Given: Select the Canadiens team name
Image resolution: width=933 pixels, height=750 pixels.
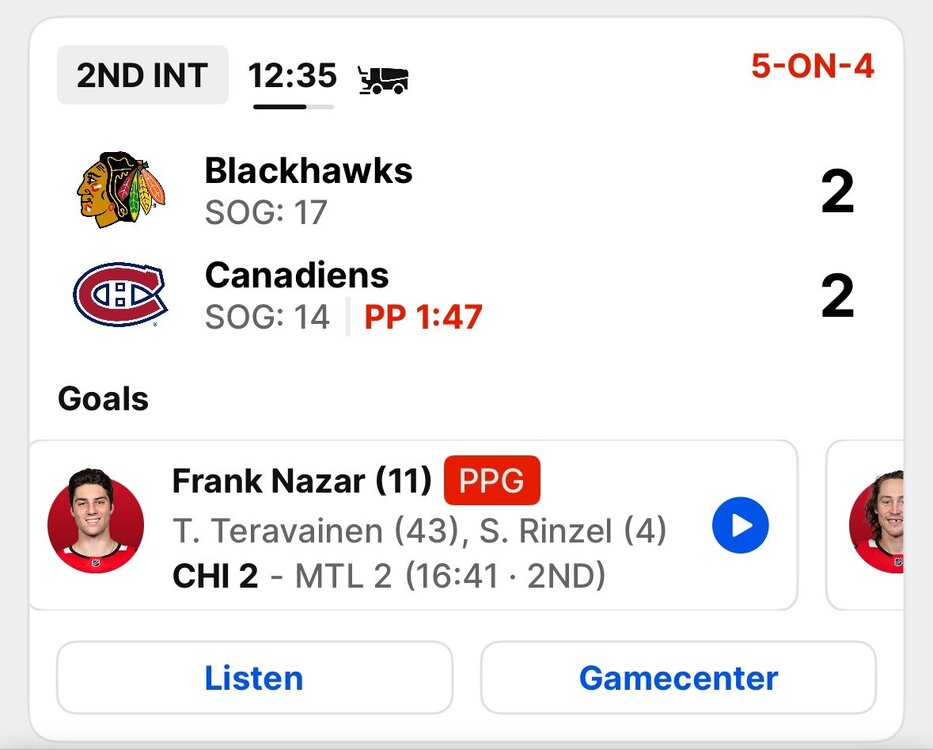Looking at the screenshot, I should tap(296, 275).
